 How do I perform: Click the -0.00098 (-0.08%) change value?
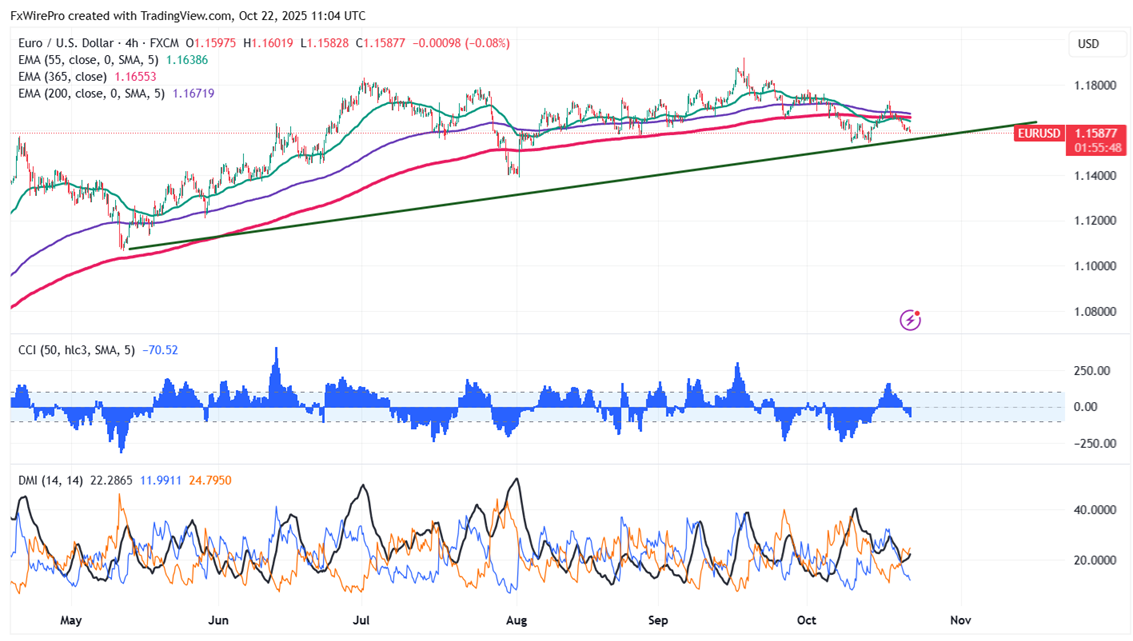461,43
